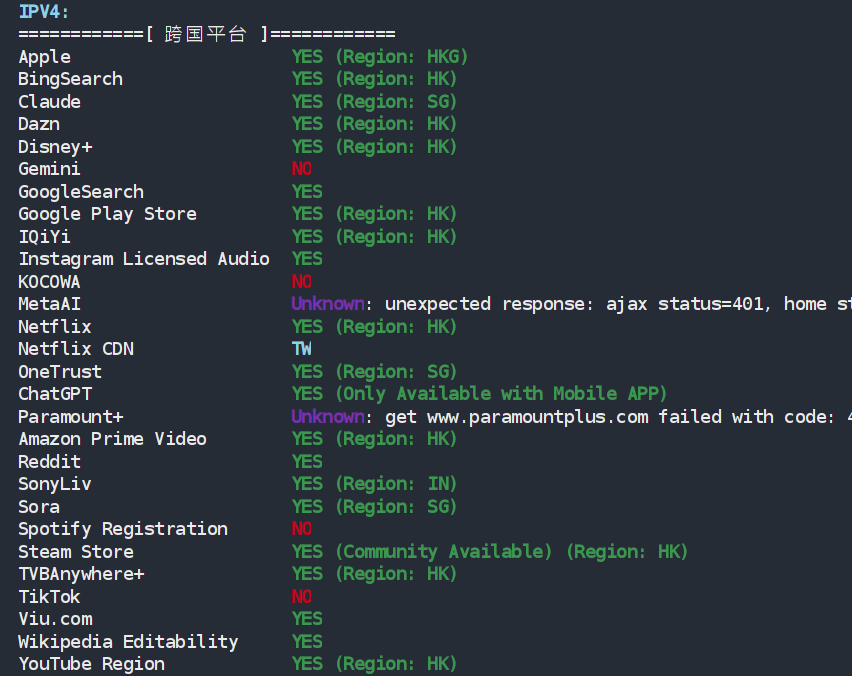Click the Apple service name
852x676 pixels.
(x=44, y=56)
